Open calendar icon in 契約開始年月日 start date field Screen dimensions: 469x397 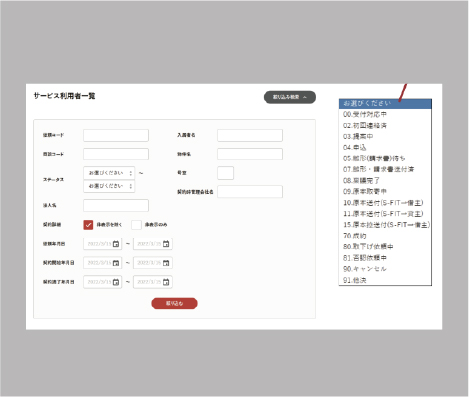click(x=116, y=263)
